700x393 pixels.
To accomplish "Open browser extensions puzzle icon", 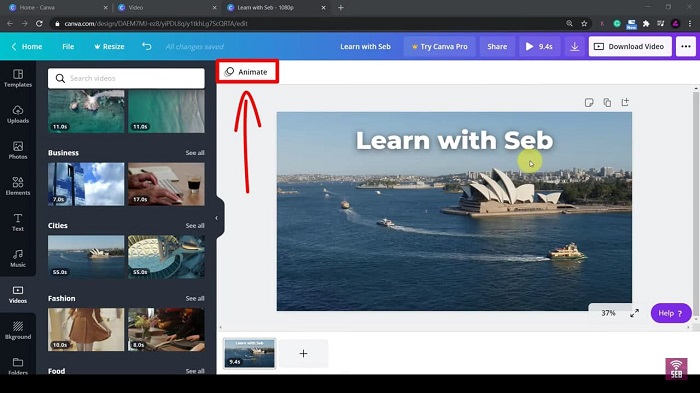I will (x=646, y=23).
